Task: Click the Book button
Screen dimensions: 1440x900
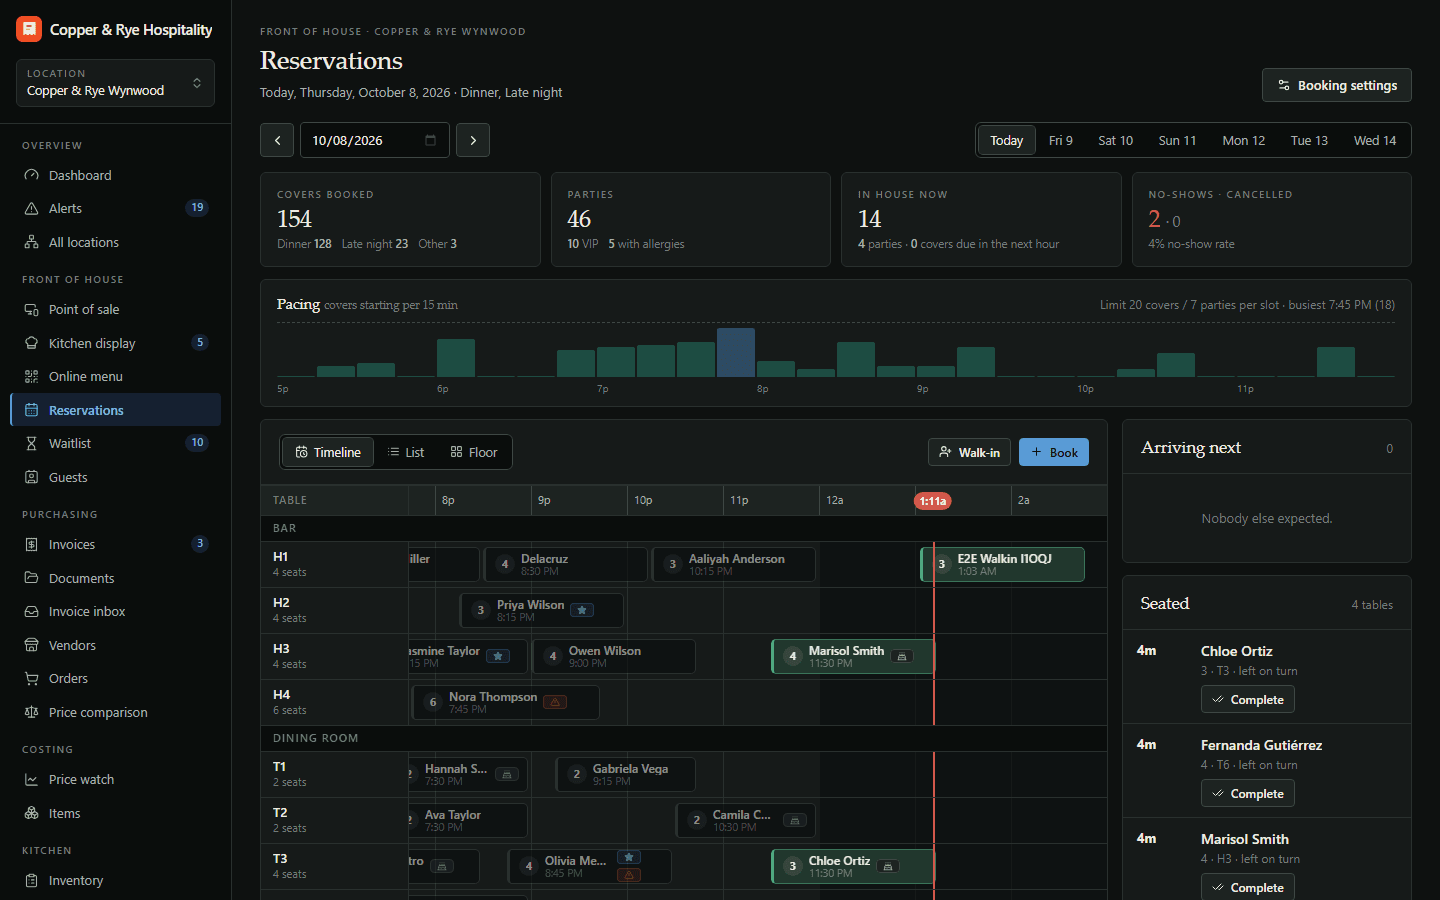Action: pos(1054,452)
